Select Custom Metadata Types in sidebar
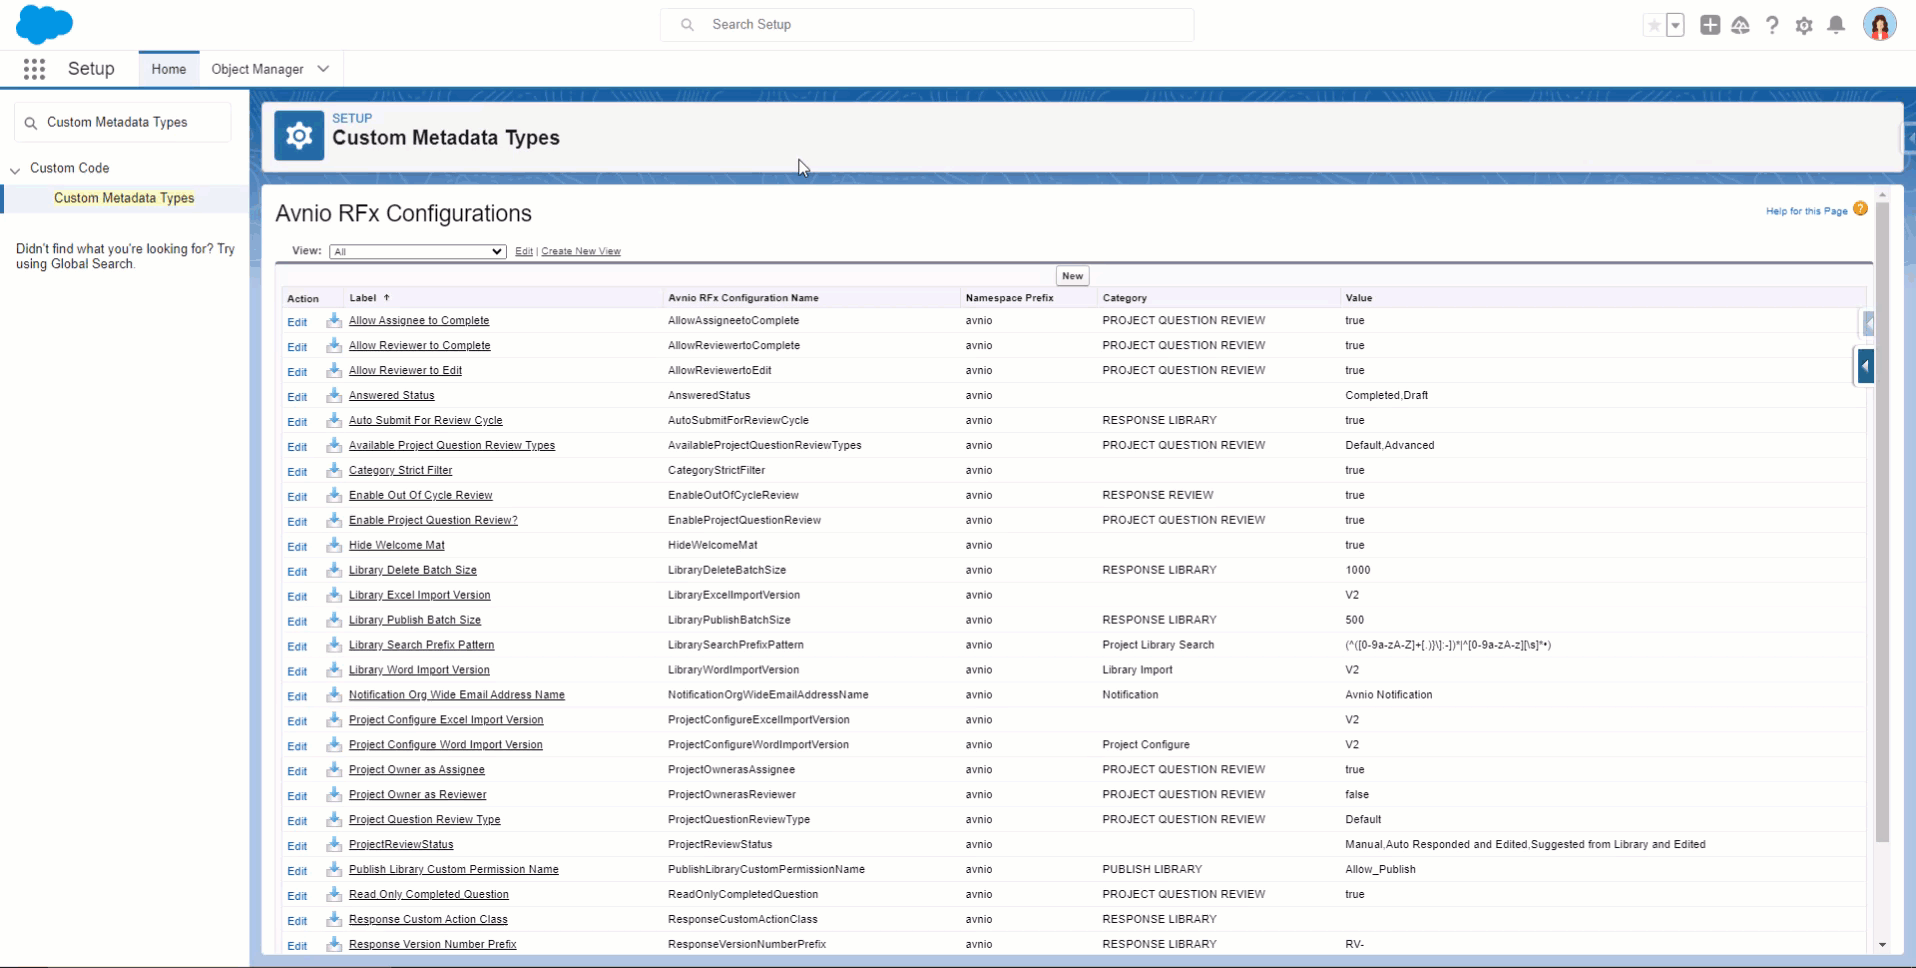 pyautogui.click(x=124, y=198)
